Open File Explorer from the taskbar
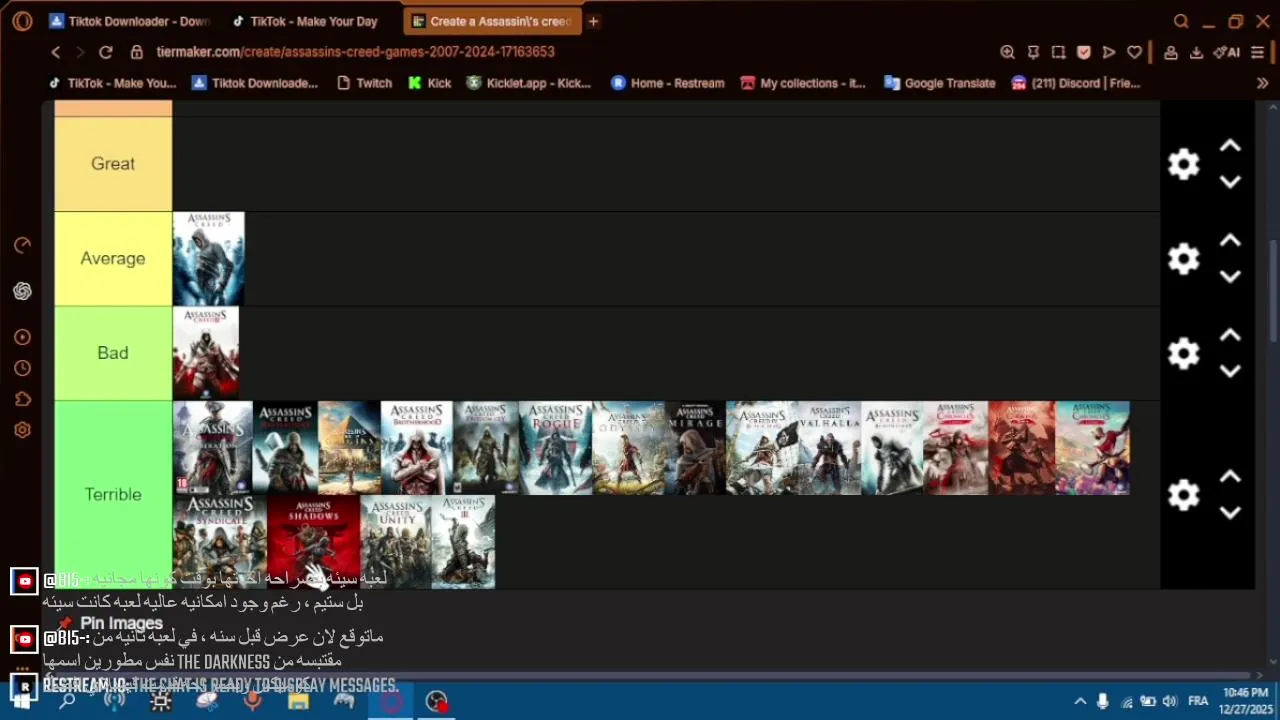The width and height of the screenshot is (1280, 720). pos(298,701)
